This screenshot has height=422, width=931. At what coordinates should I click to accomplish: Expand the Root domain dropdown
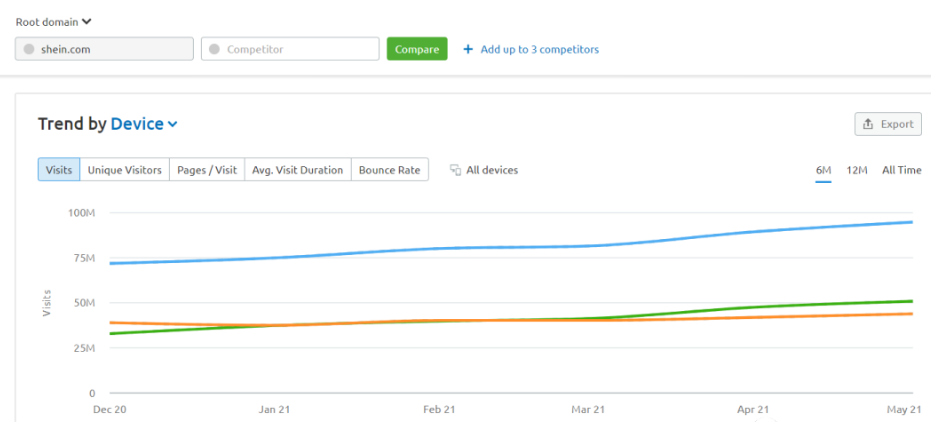(53, 21)
